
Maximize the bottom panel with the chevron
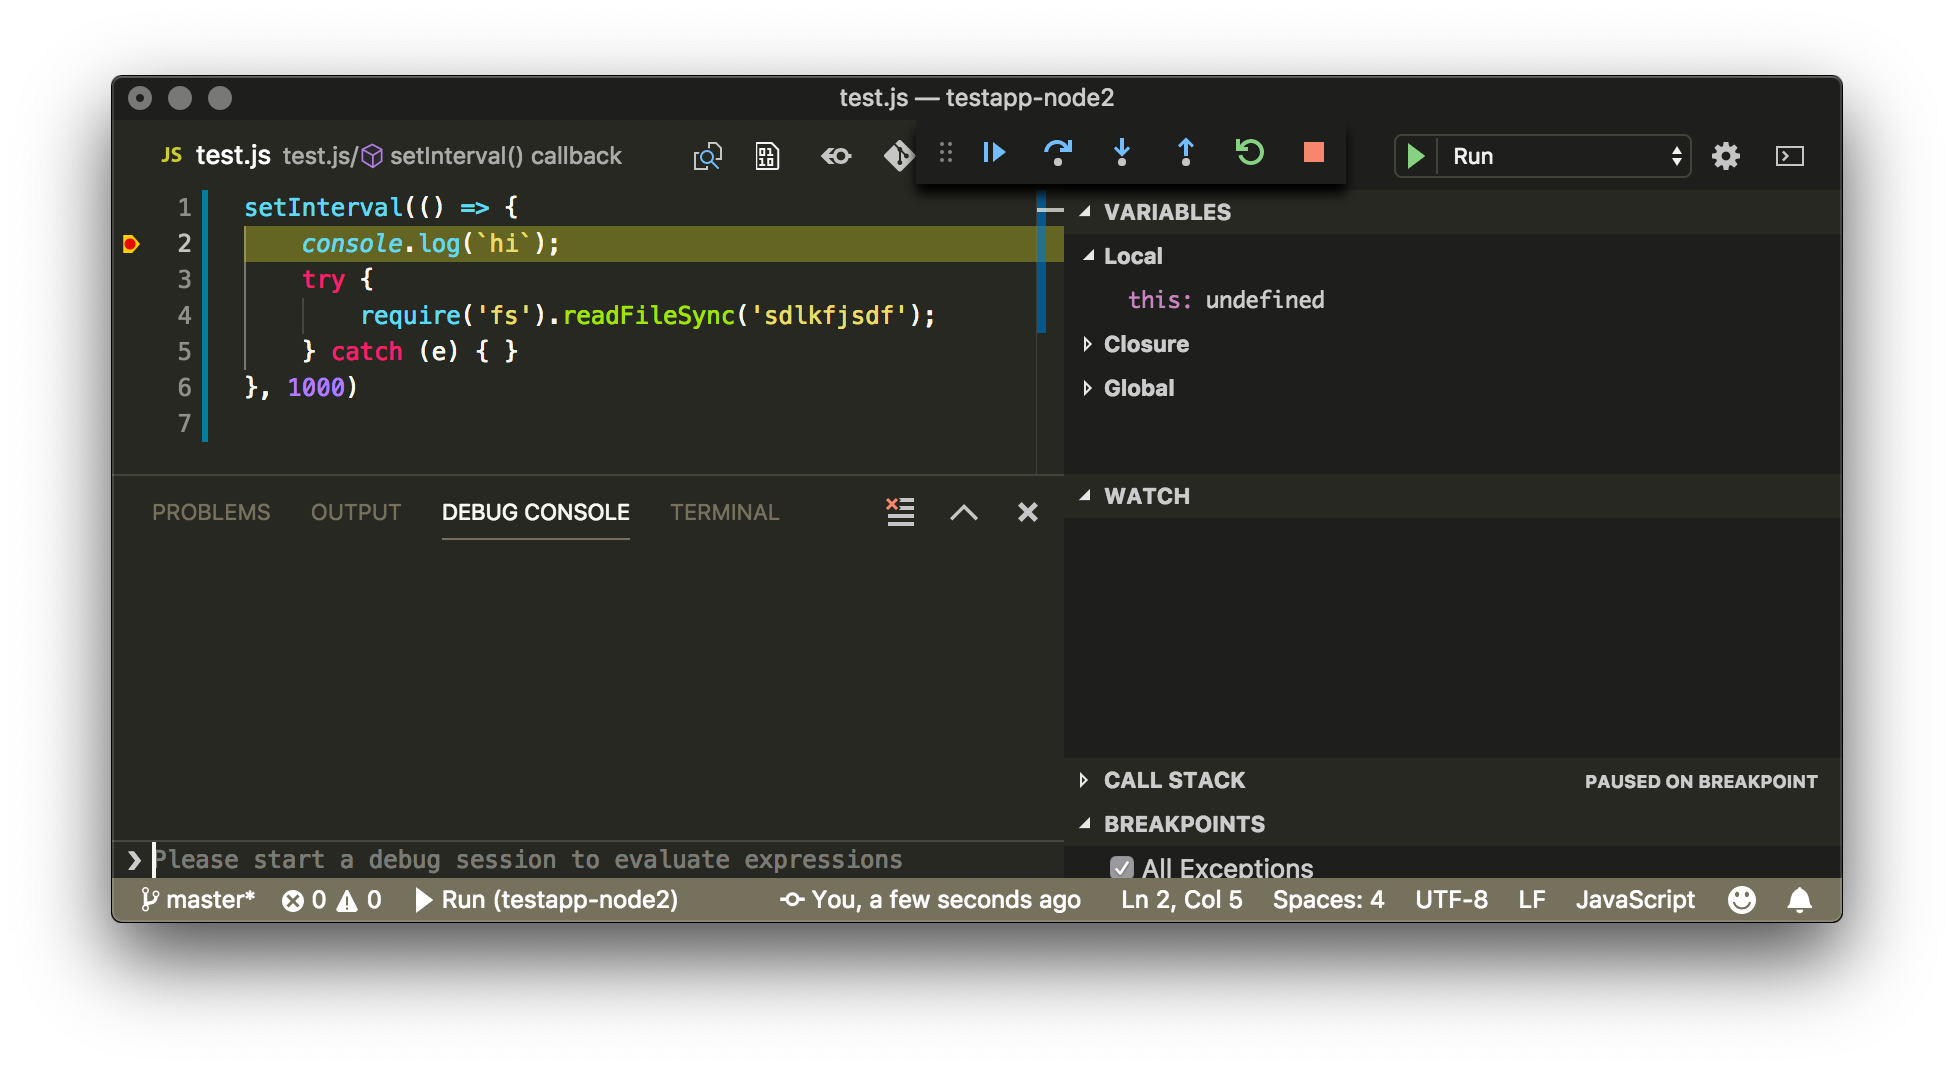coord(963,512)
